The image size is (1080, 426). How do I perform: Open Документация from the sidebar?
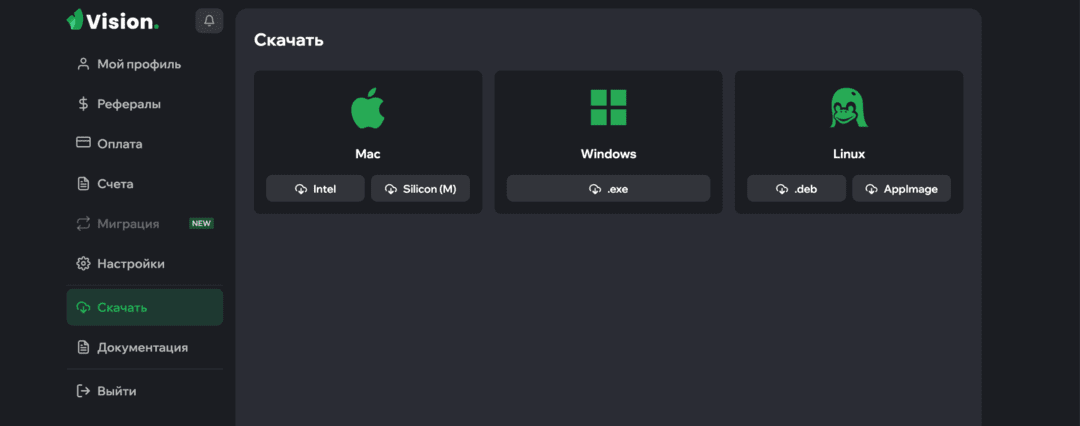145,347
